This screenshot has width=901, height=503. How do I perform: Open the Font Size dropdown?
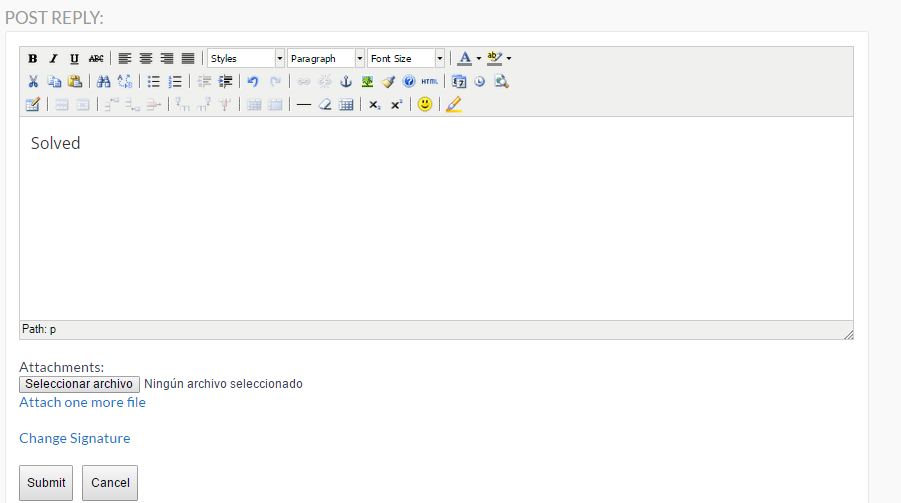[406, 59]
